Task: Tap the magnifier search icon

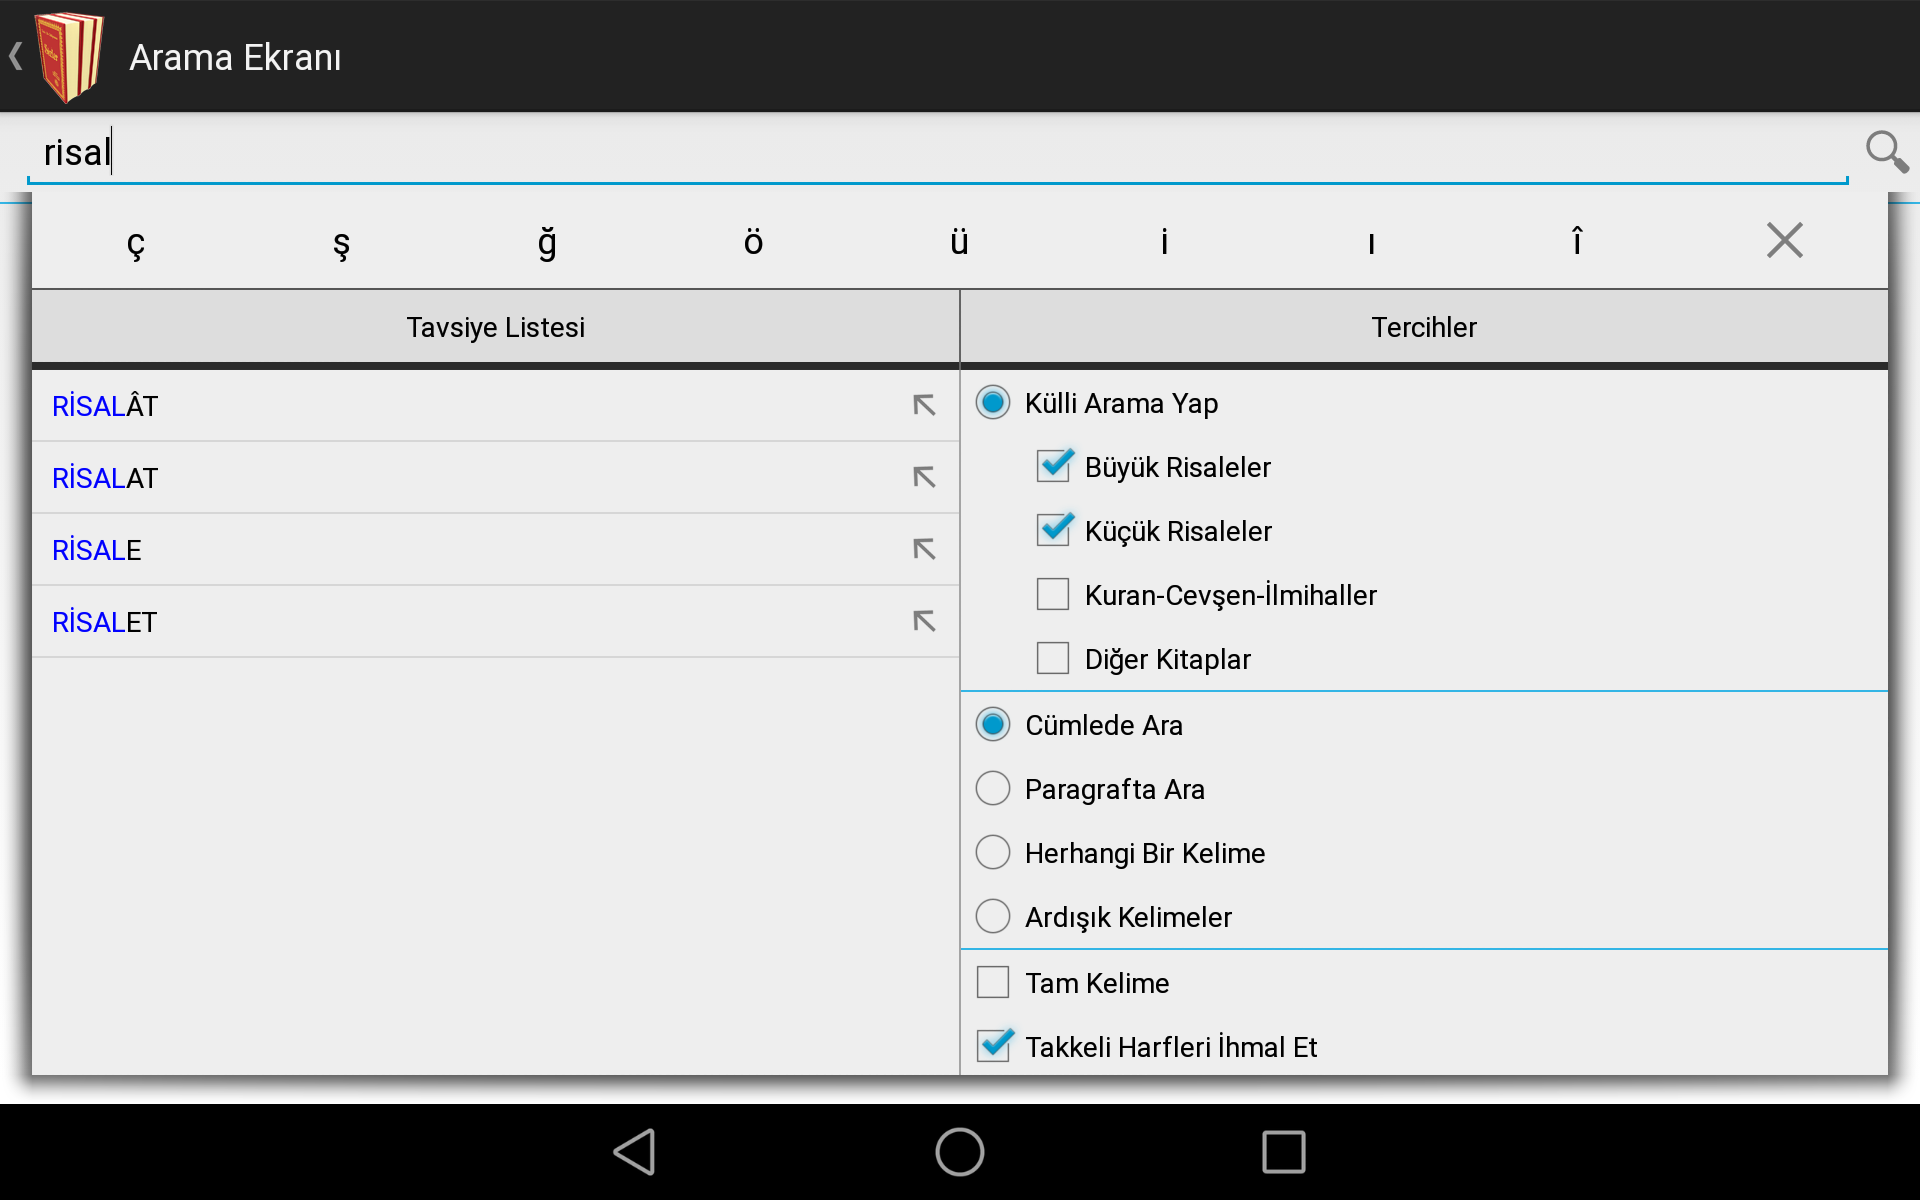Action: click(x=1887, y=152)
